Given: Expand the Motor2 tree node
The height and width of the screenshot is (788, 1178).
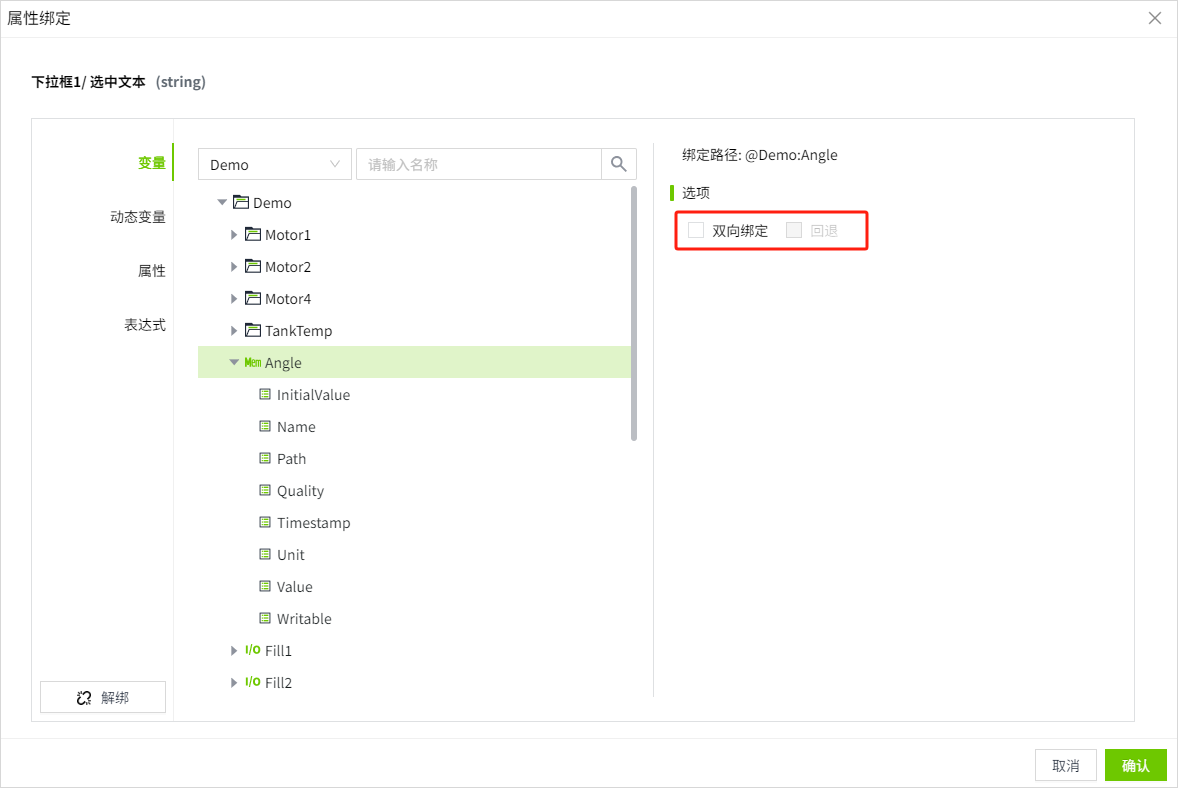Looking at the screenshot, I should (x=234, y=267).
